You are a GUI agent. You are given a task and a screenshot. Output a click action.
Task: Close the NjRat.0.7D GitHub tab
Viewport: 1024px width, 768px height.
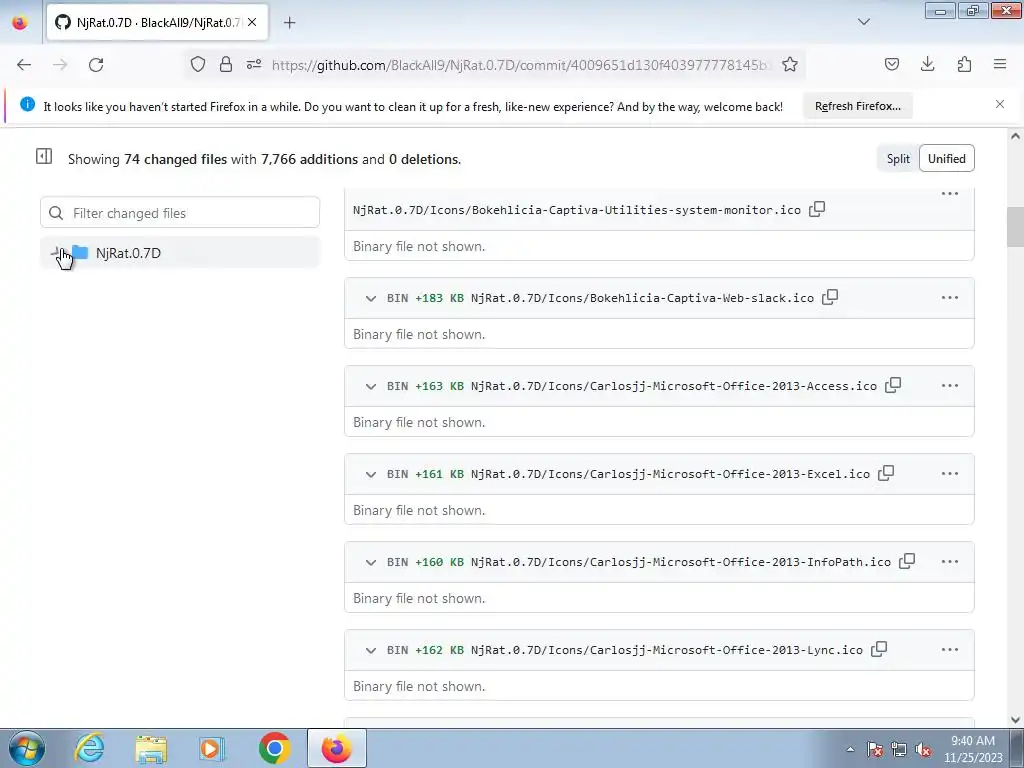(x=252, y=22)
